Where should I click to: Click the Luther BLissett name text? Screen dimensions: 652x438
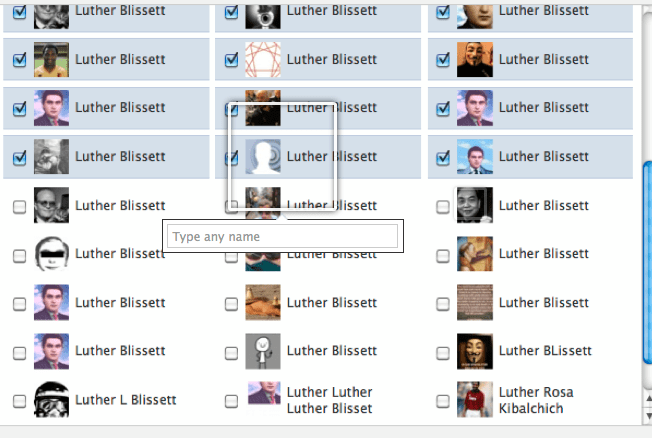point(545,351)
